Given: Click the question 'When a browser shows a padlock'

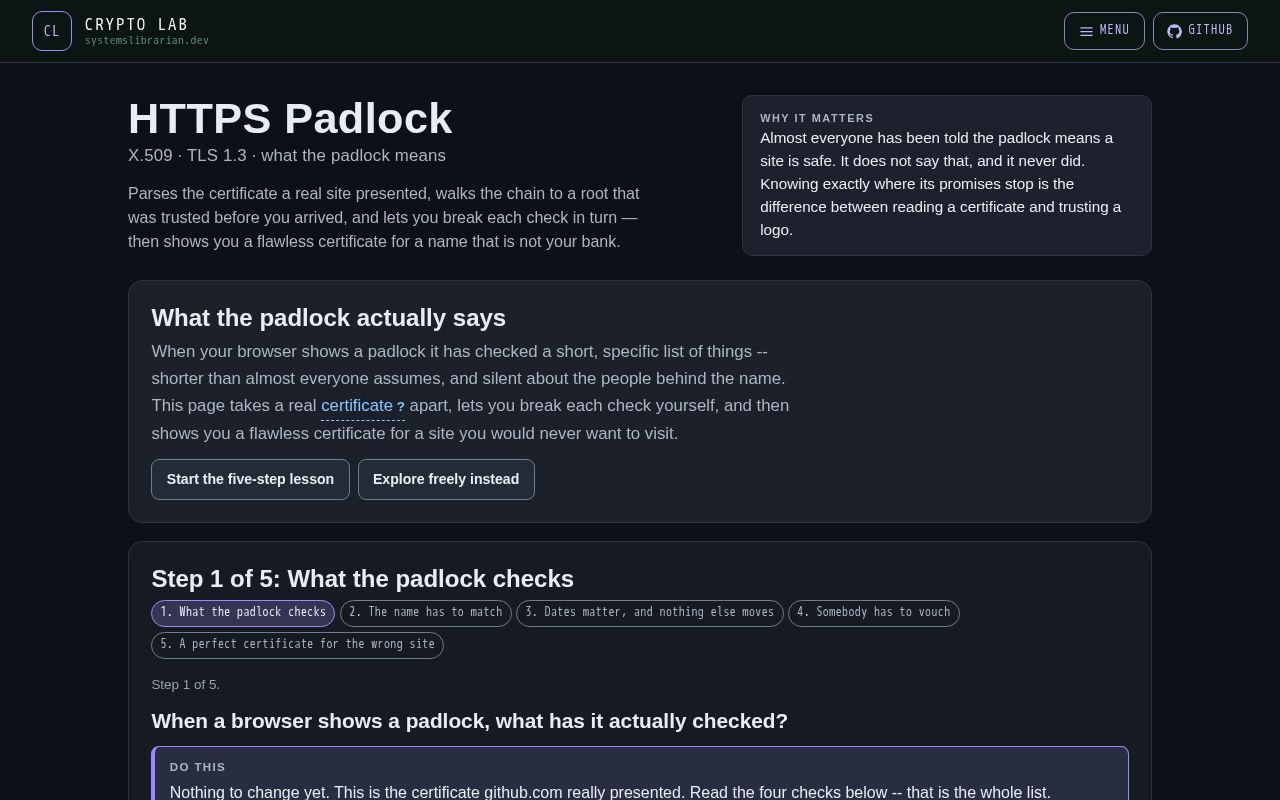Looking at the screenshot, I should (470, 721).
